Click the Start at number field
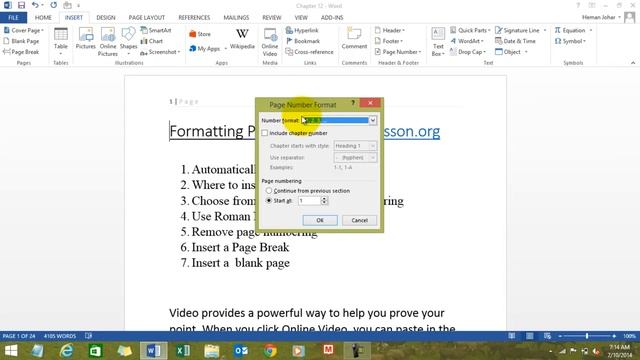640x360 pixels. [309, 201]
